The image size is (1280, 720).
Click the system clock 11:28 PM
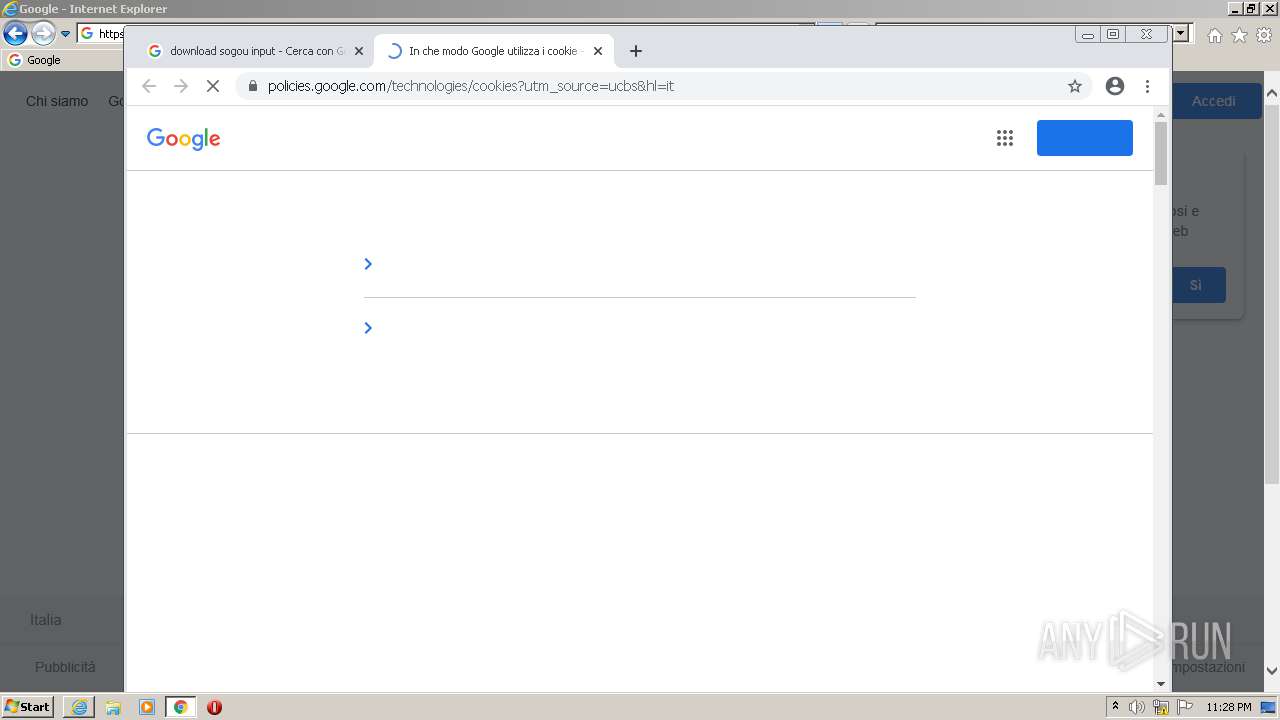pos(1229,707)
